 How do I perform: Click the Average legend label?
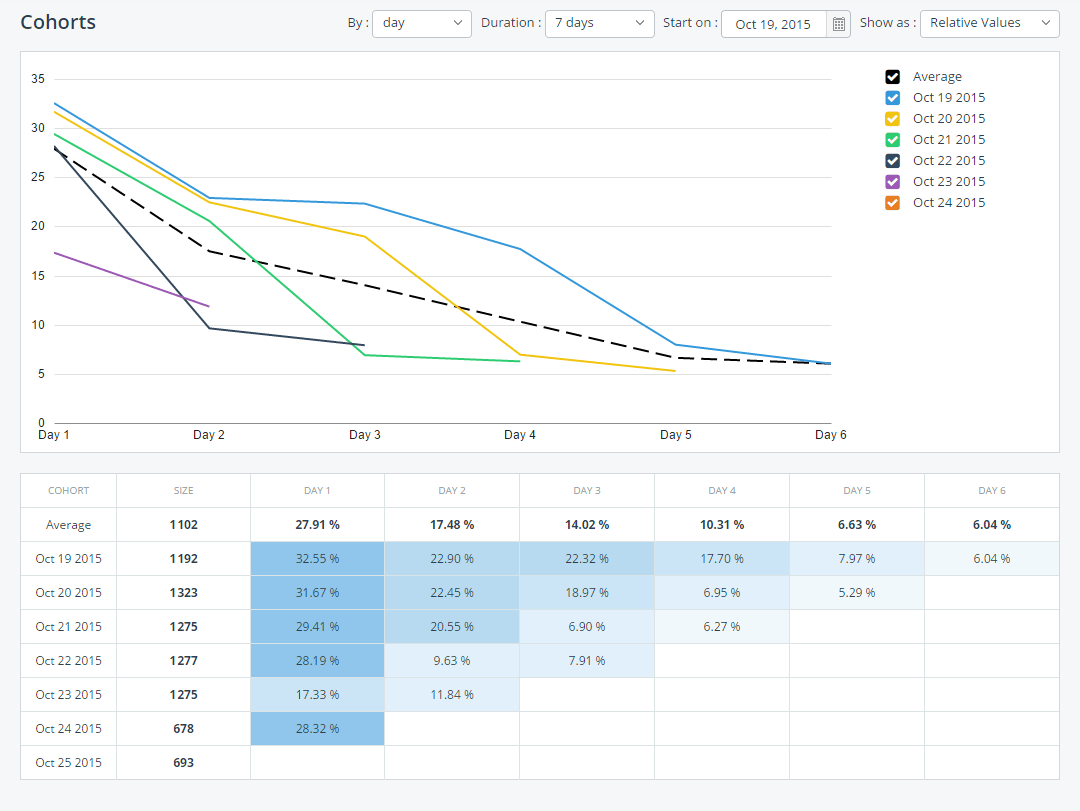[x=937, y=76]
